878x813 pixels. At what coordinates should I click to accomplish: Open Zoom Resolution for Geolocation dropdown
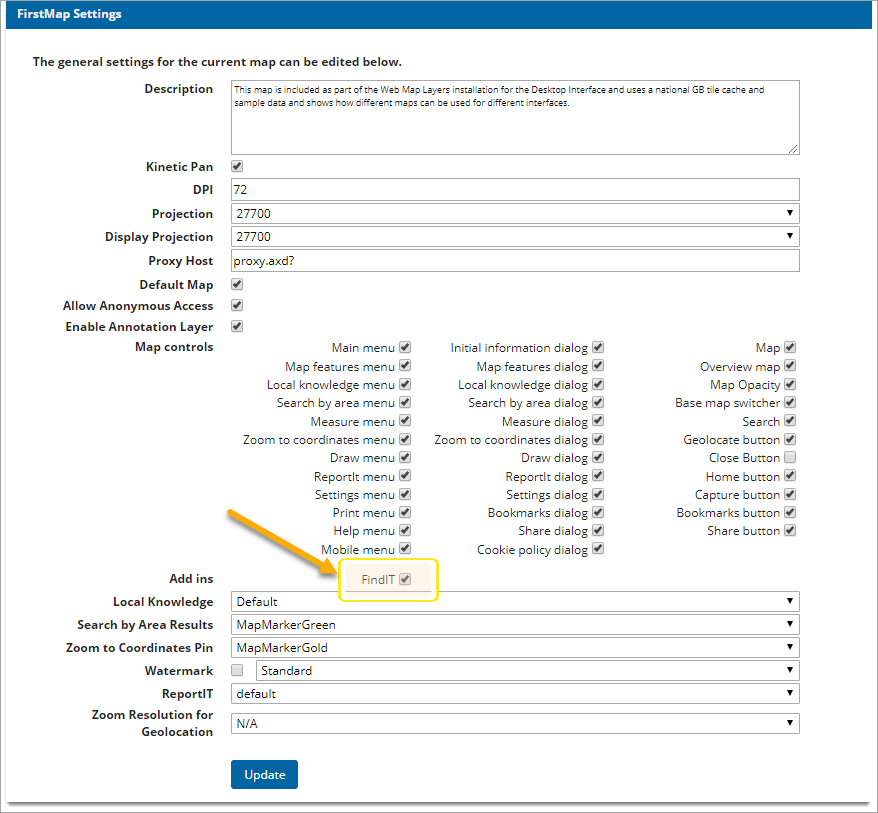tap(515, 723)
